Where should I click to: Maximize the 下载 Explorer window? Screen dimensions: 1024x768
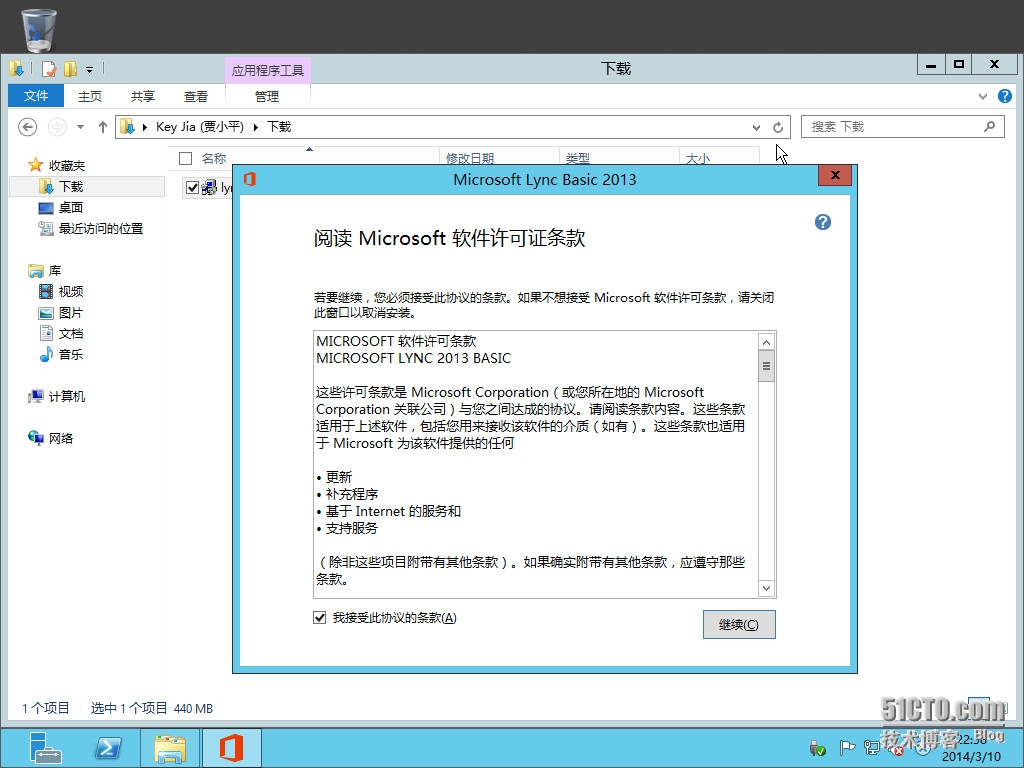[x=959, y=65]
